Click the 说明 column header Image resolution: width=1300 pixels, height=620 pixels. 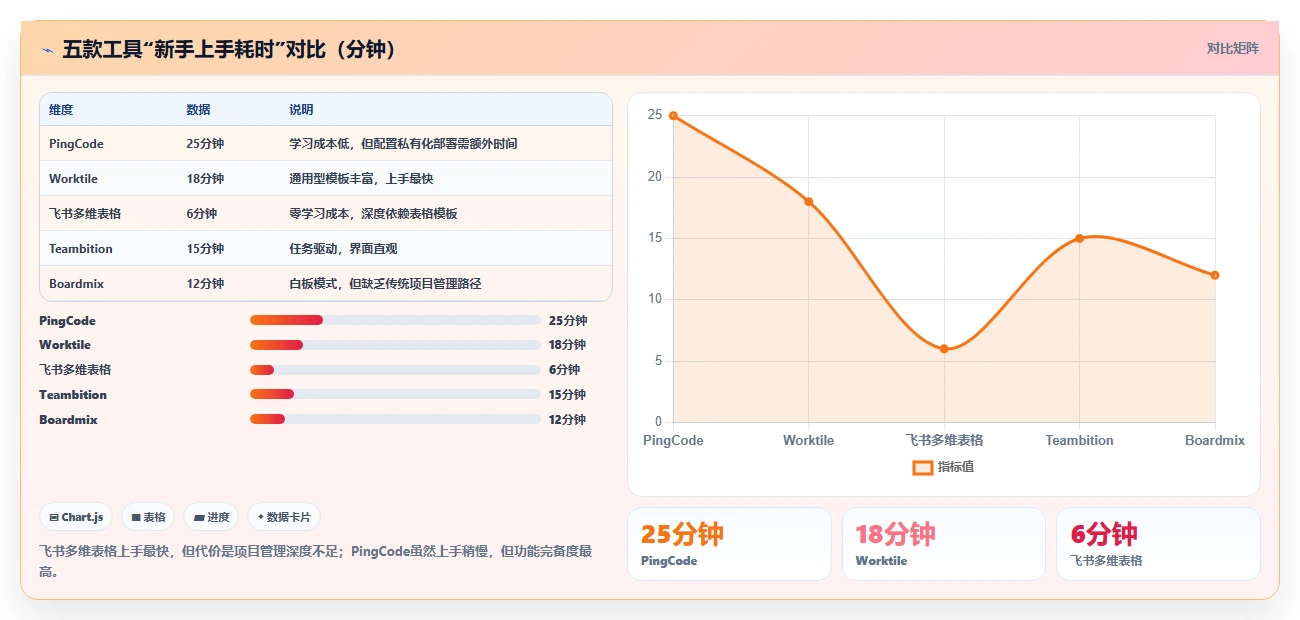pos(301,109)
